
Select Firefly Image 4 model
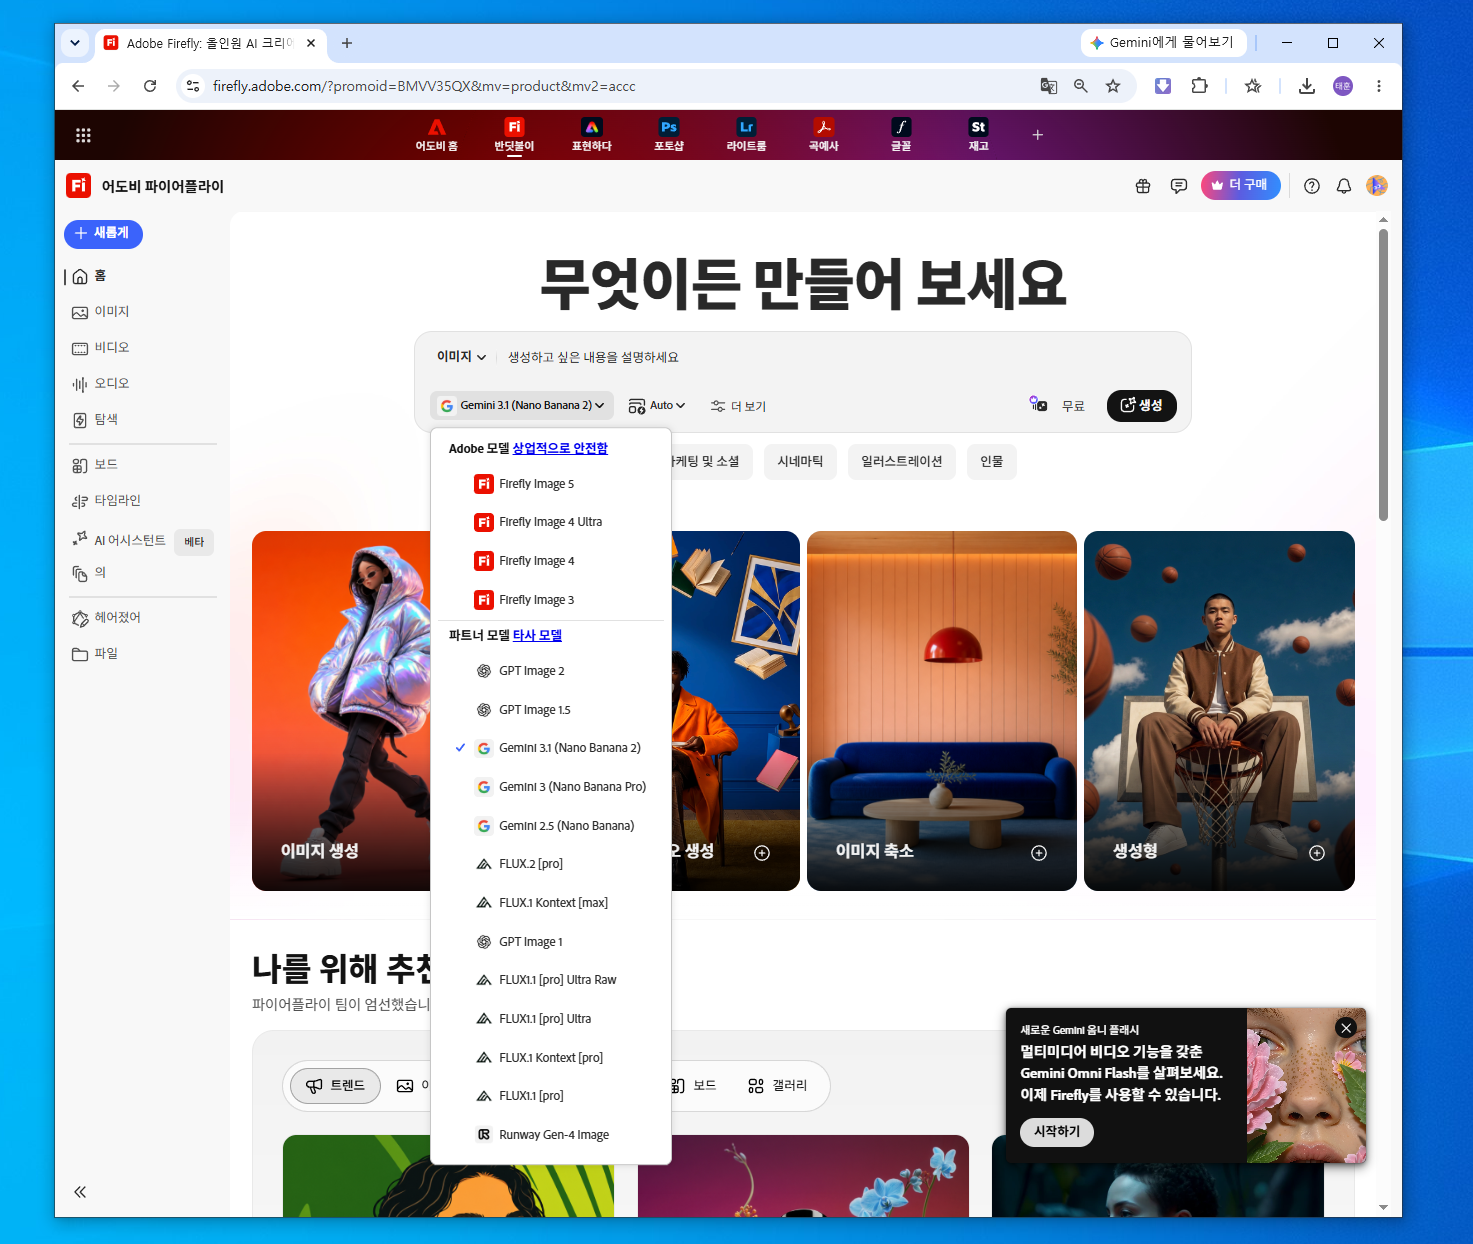pyautogui.click(x=551, y=561)
